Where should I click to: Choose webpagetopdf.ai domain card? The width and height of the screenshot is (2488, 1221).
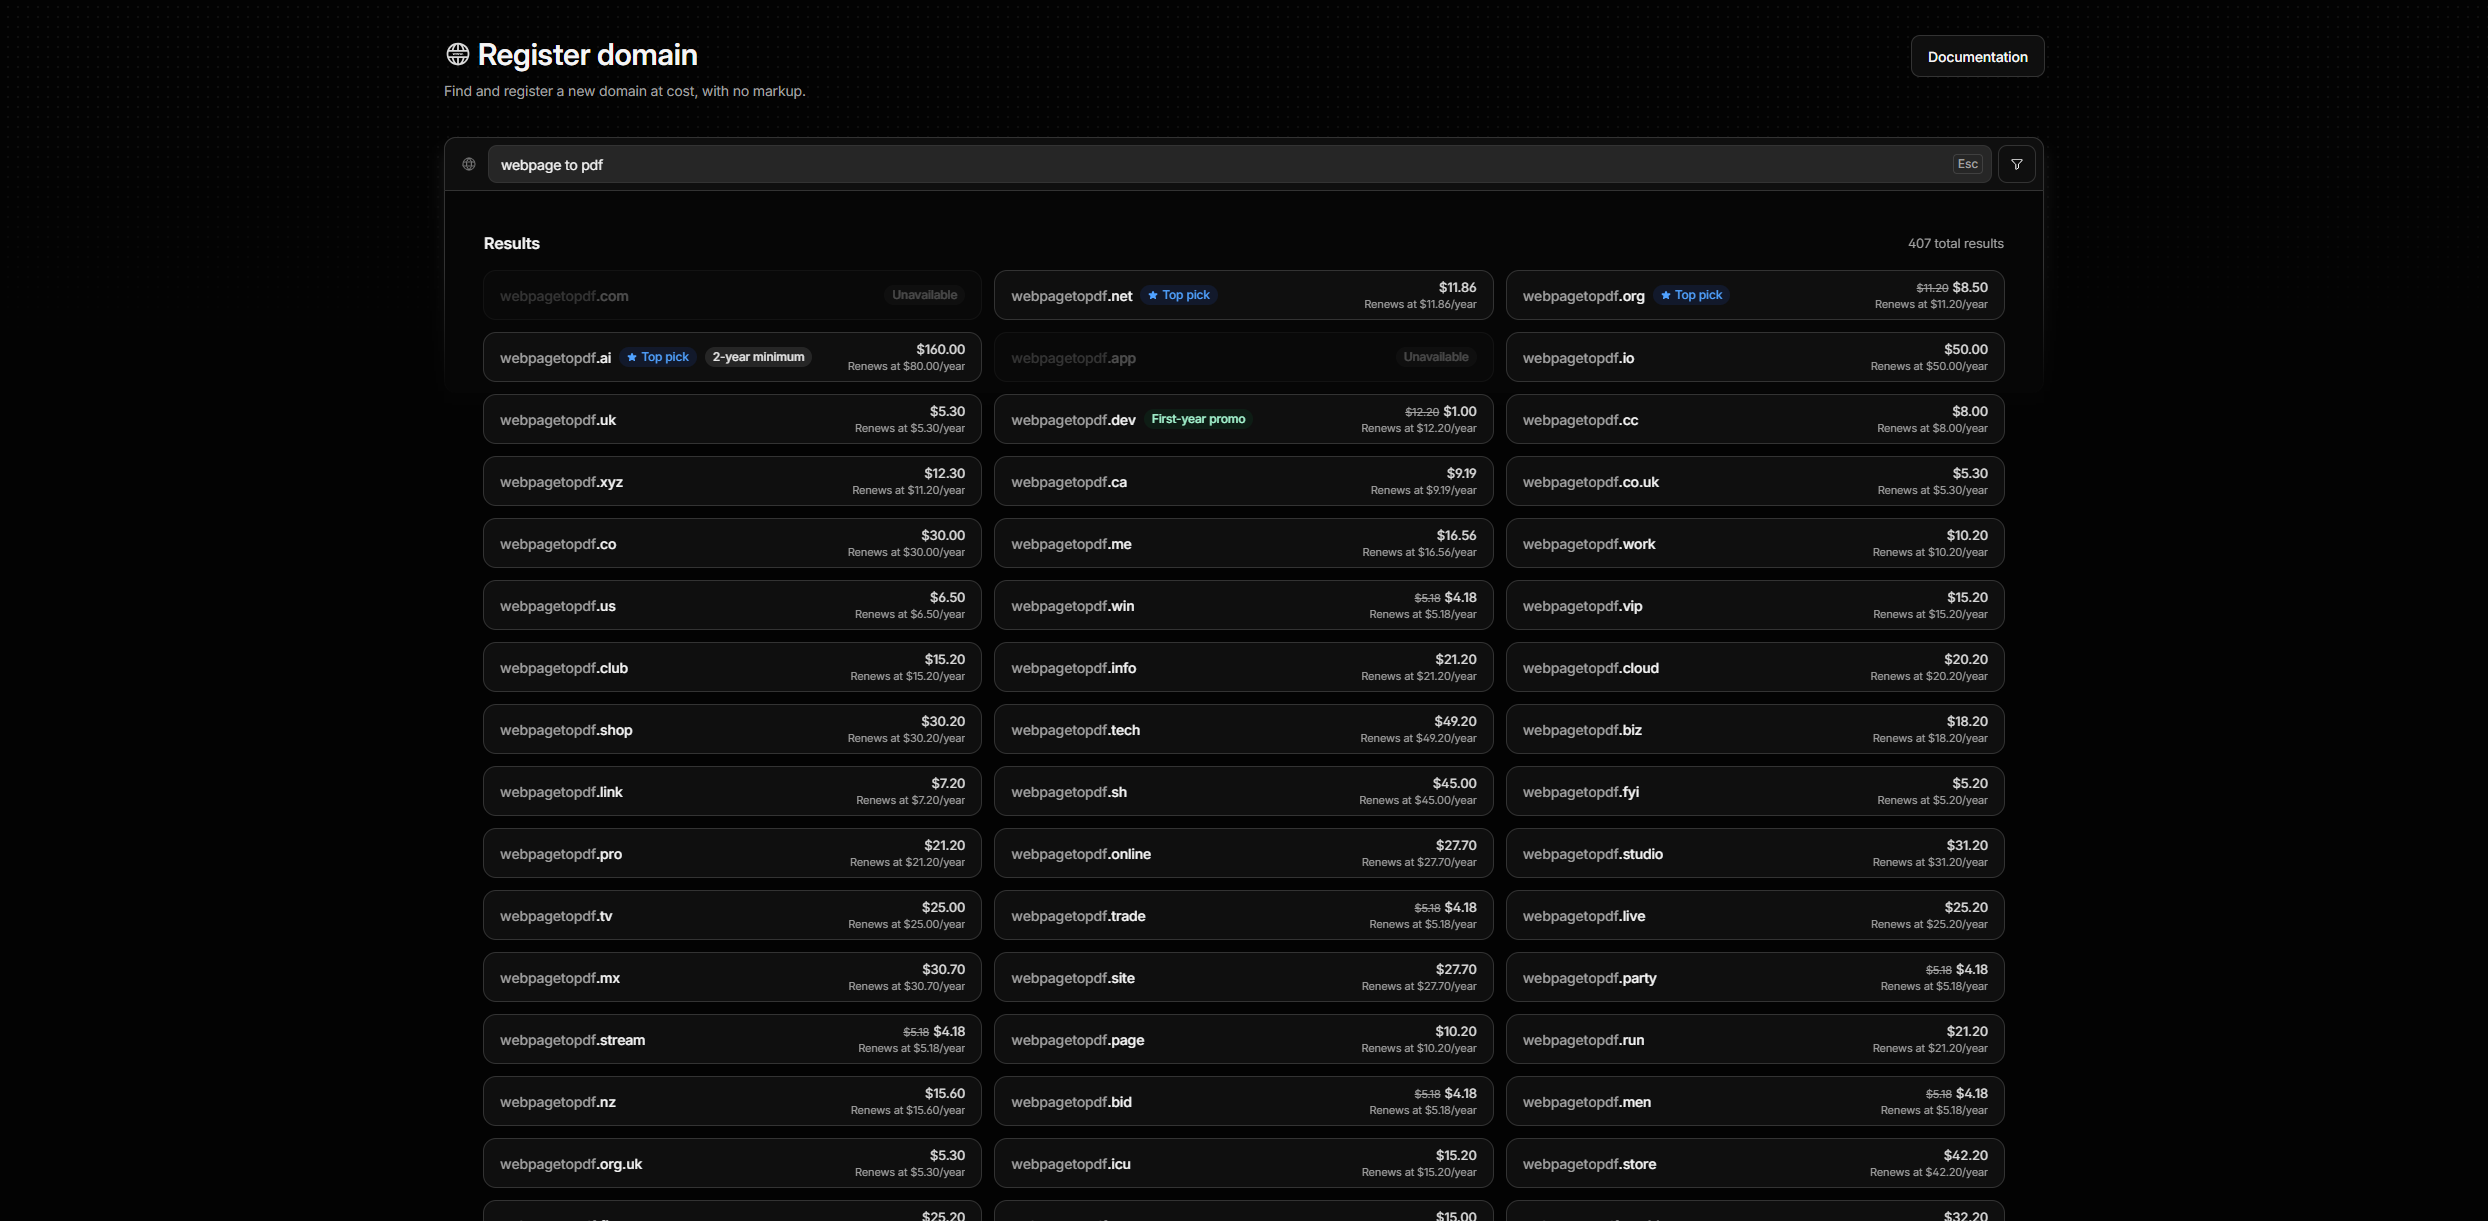[732, 357]
